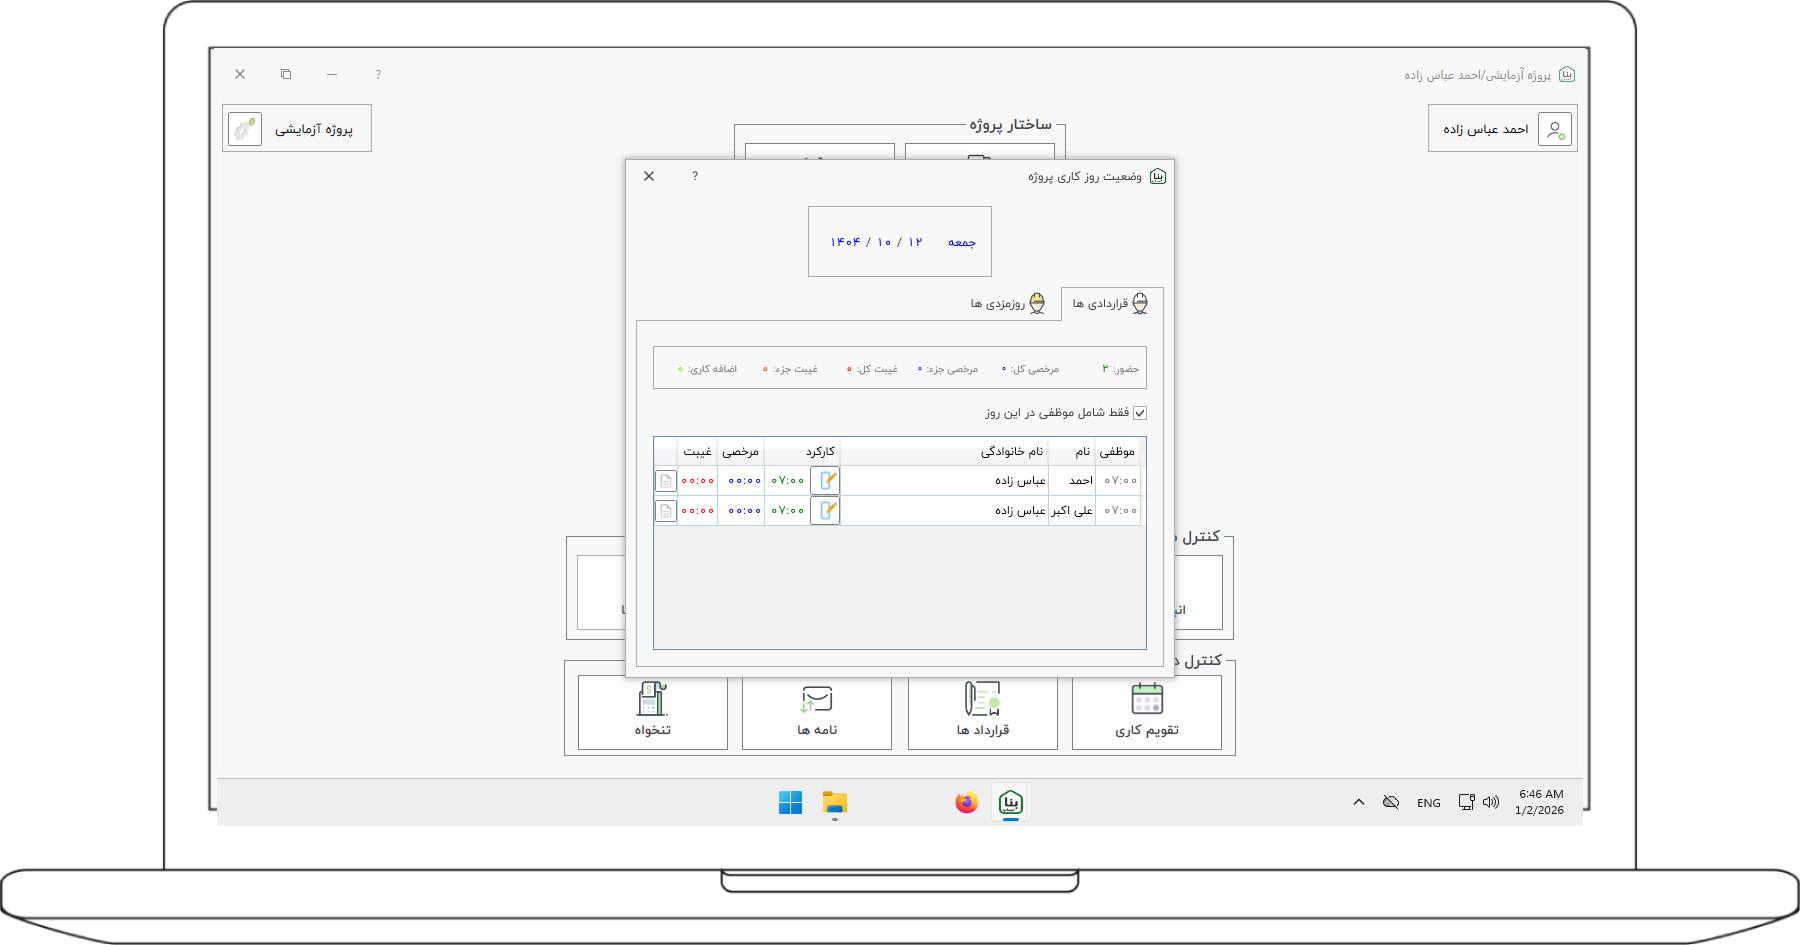The width and height of the screenshot is (1800, 945).
Task: Click the احمد عباس زاده user button
Action: [1502, 129]
